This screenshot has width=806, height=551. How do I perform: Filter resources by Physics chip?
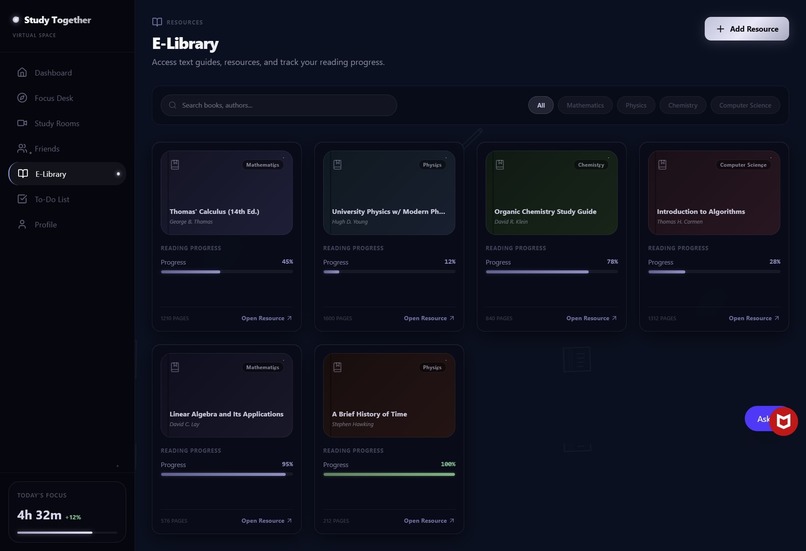[636, 105]
